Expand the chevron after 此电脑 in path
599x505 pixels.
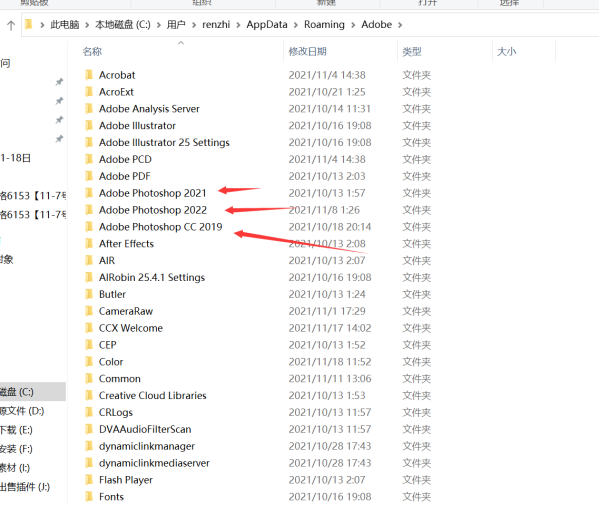(x=87, y=25)
